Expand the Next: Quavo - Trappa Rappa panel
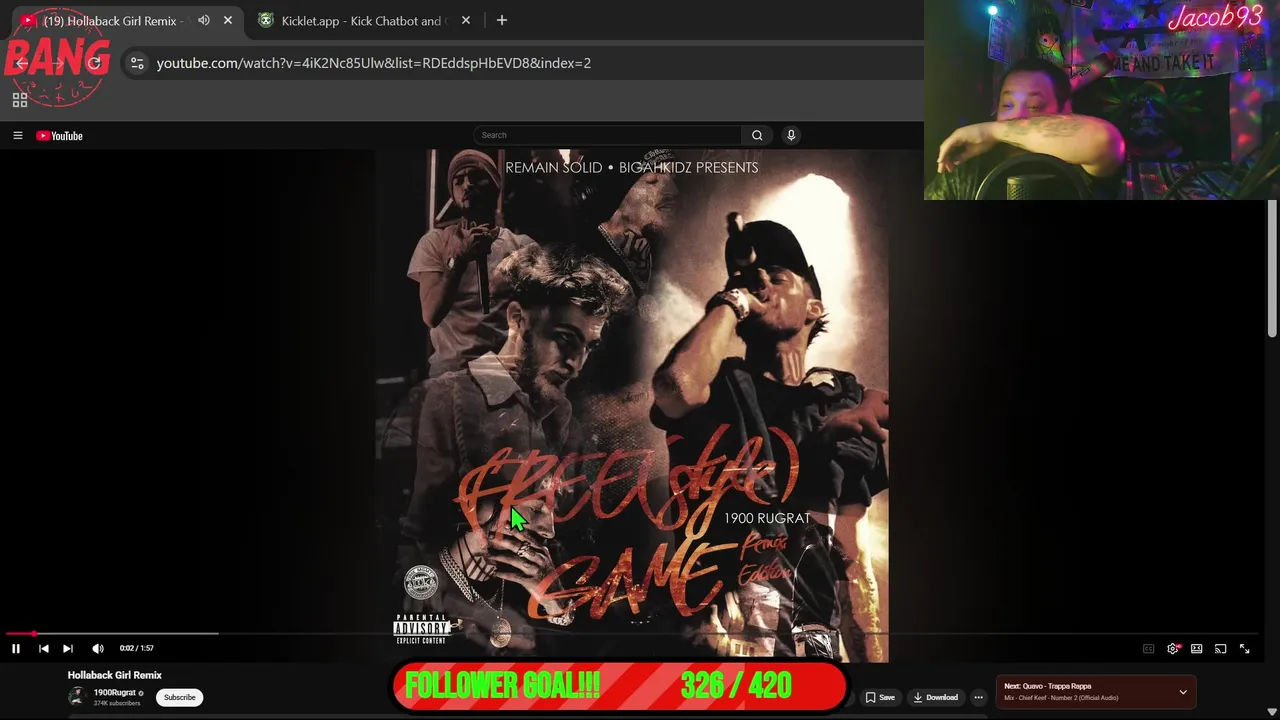 (1183, 692)
